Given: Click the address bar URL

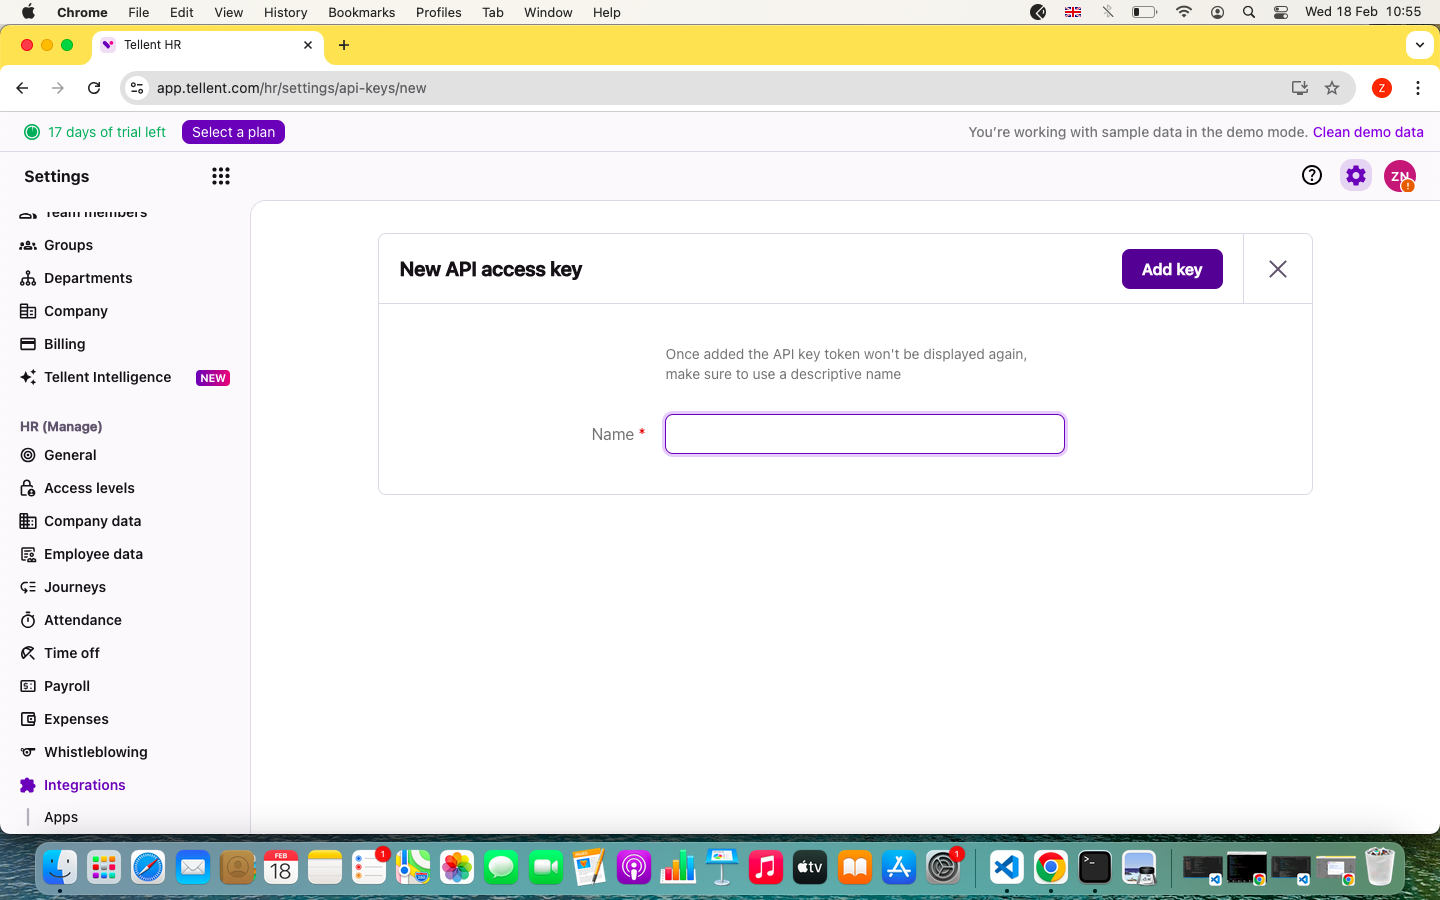Looking at the screenshot, I should [292, 88].
